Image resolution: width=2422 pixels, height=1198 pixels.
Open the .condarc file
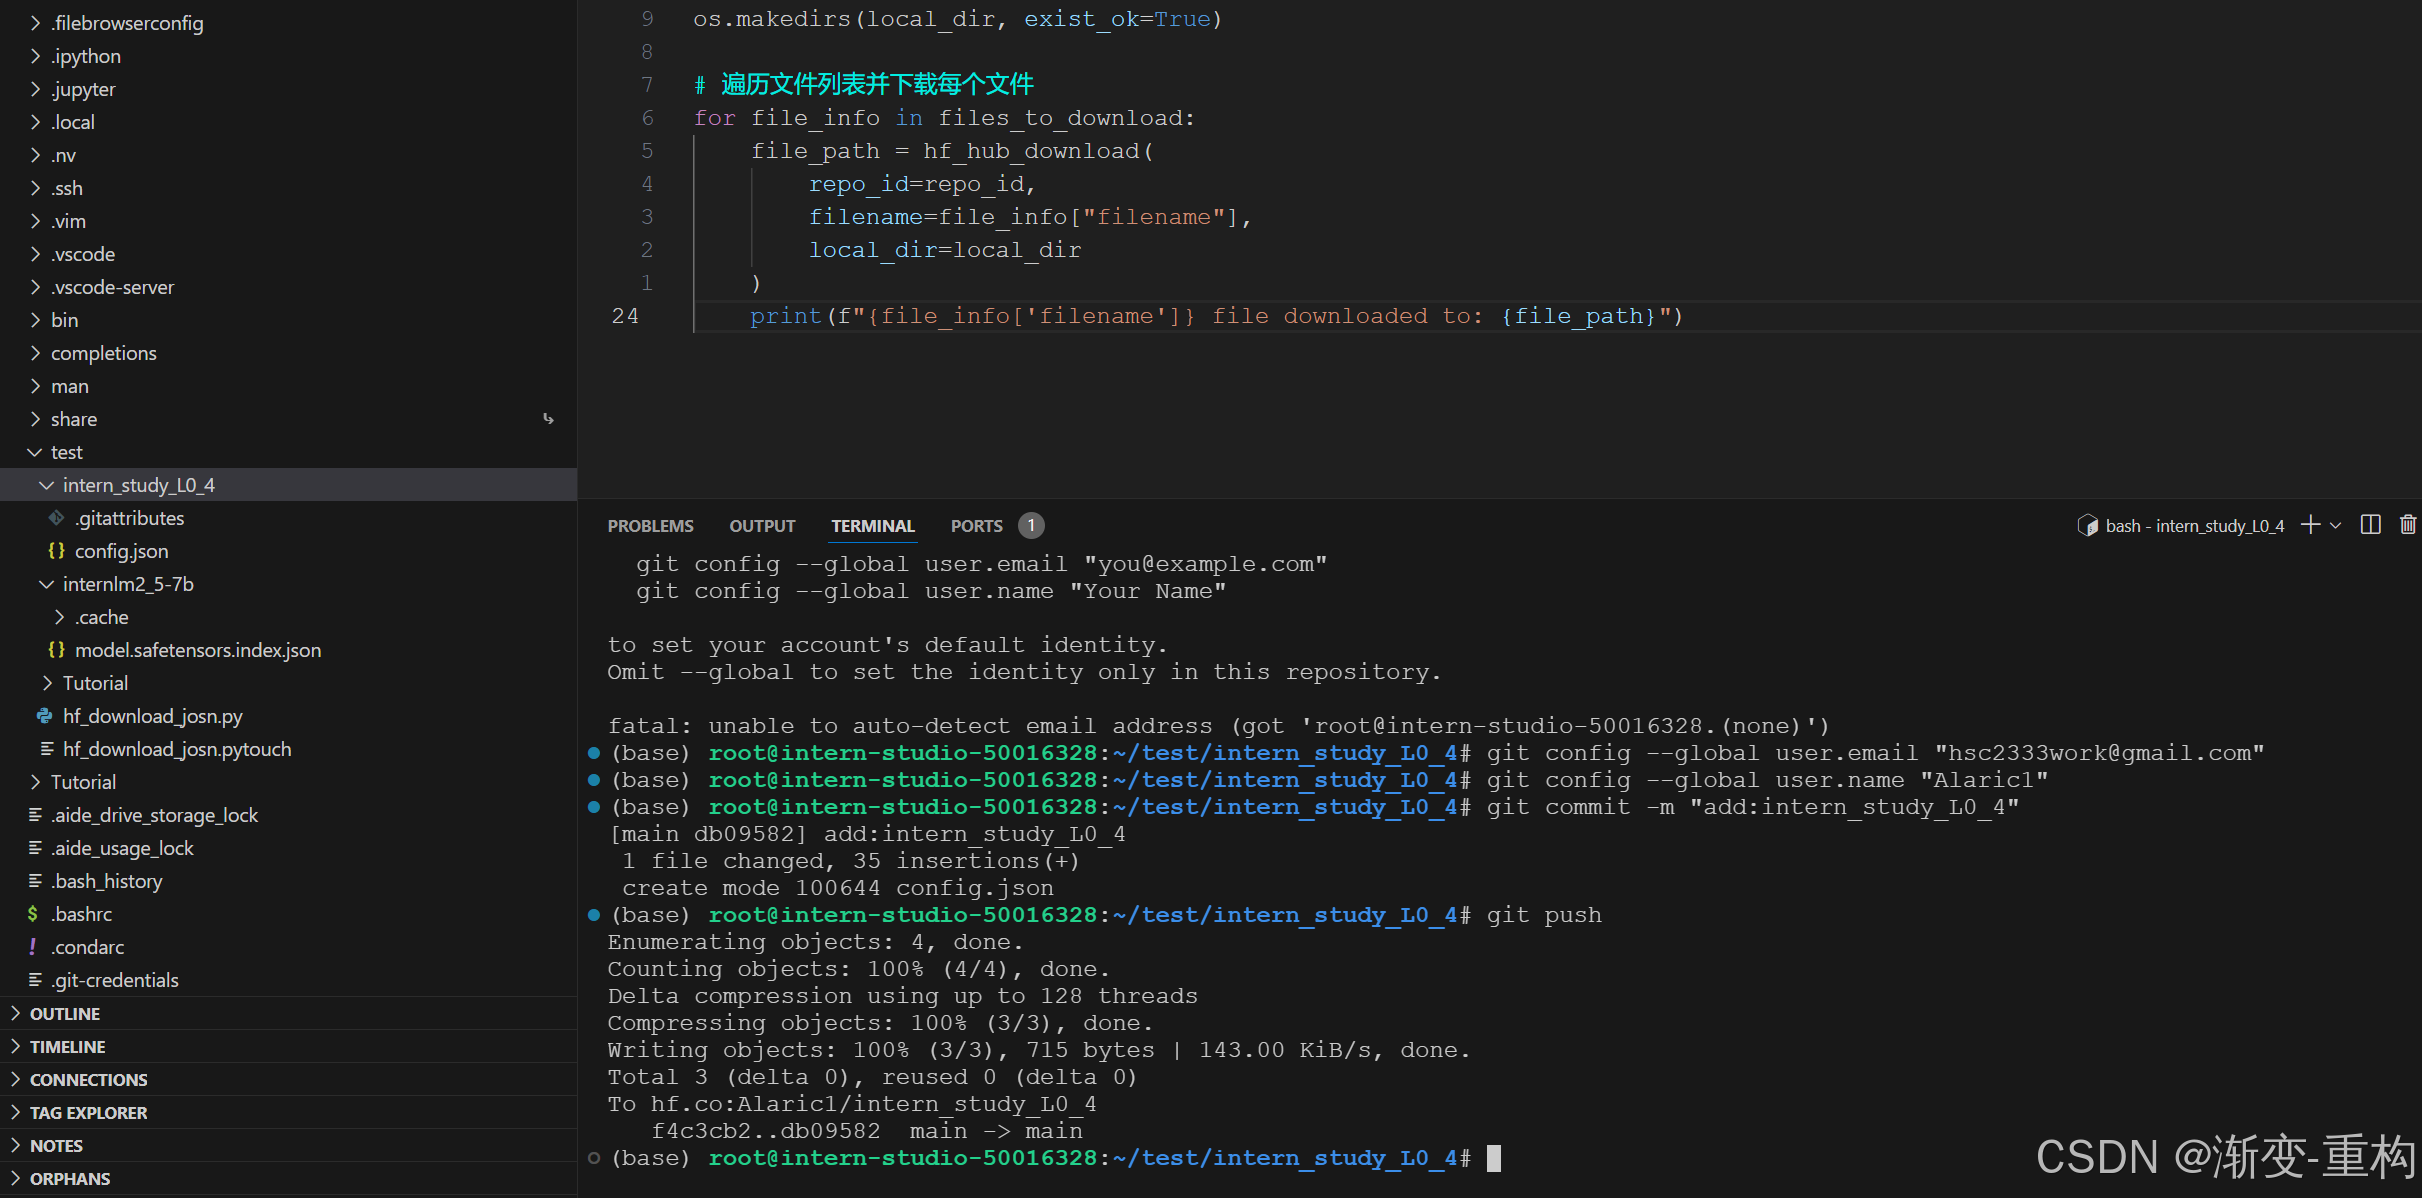(87, 947)
